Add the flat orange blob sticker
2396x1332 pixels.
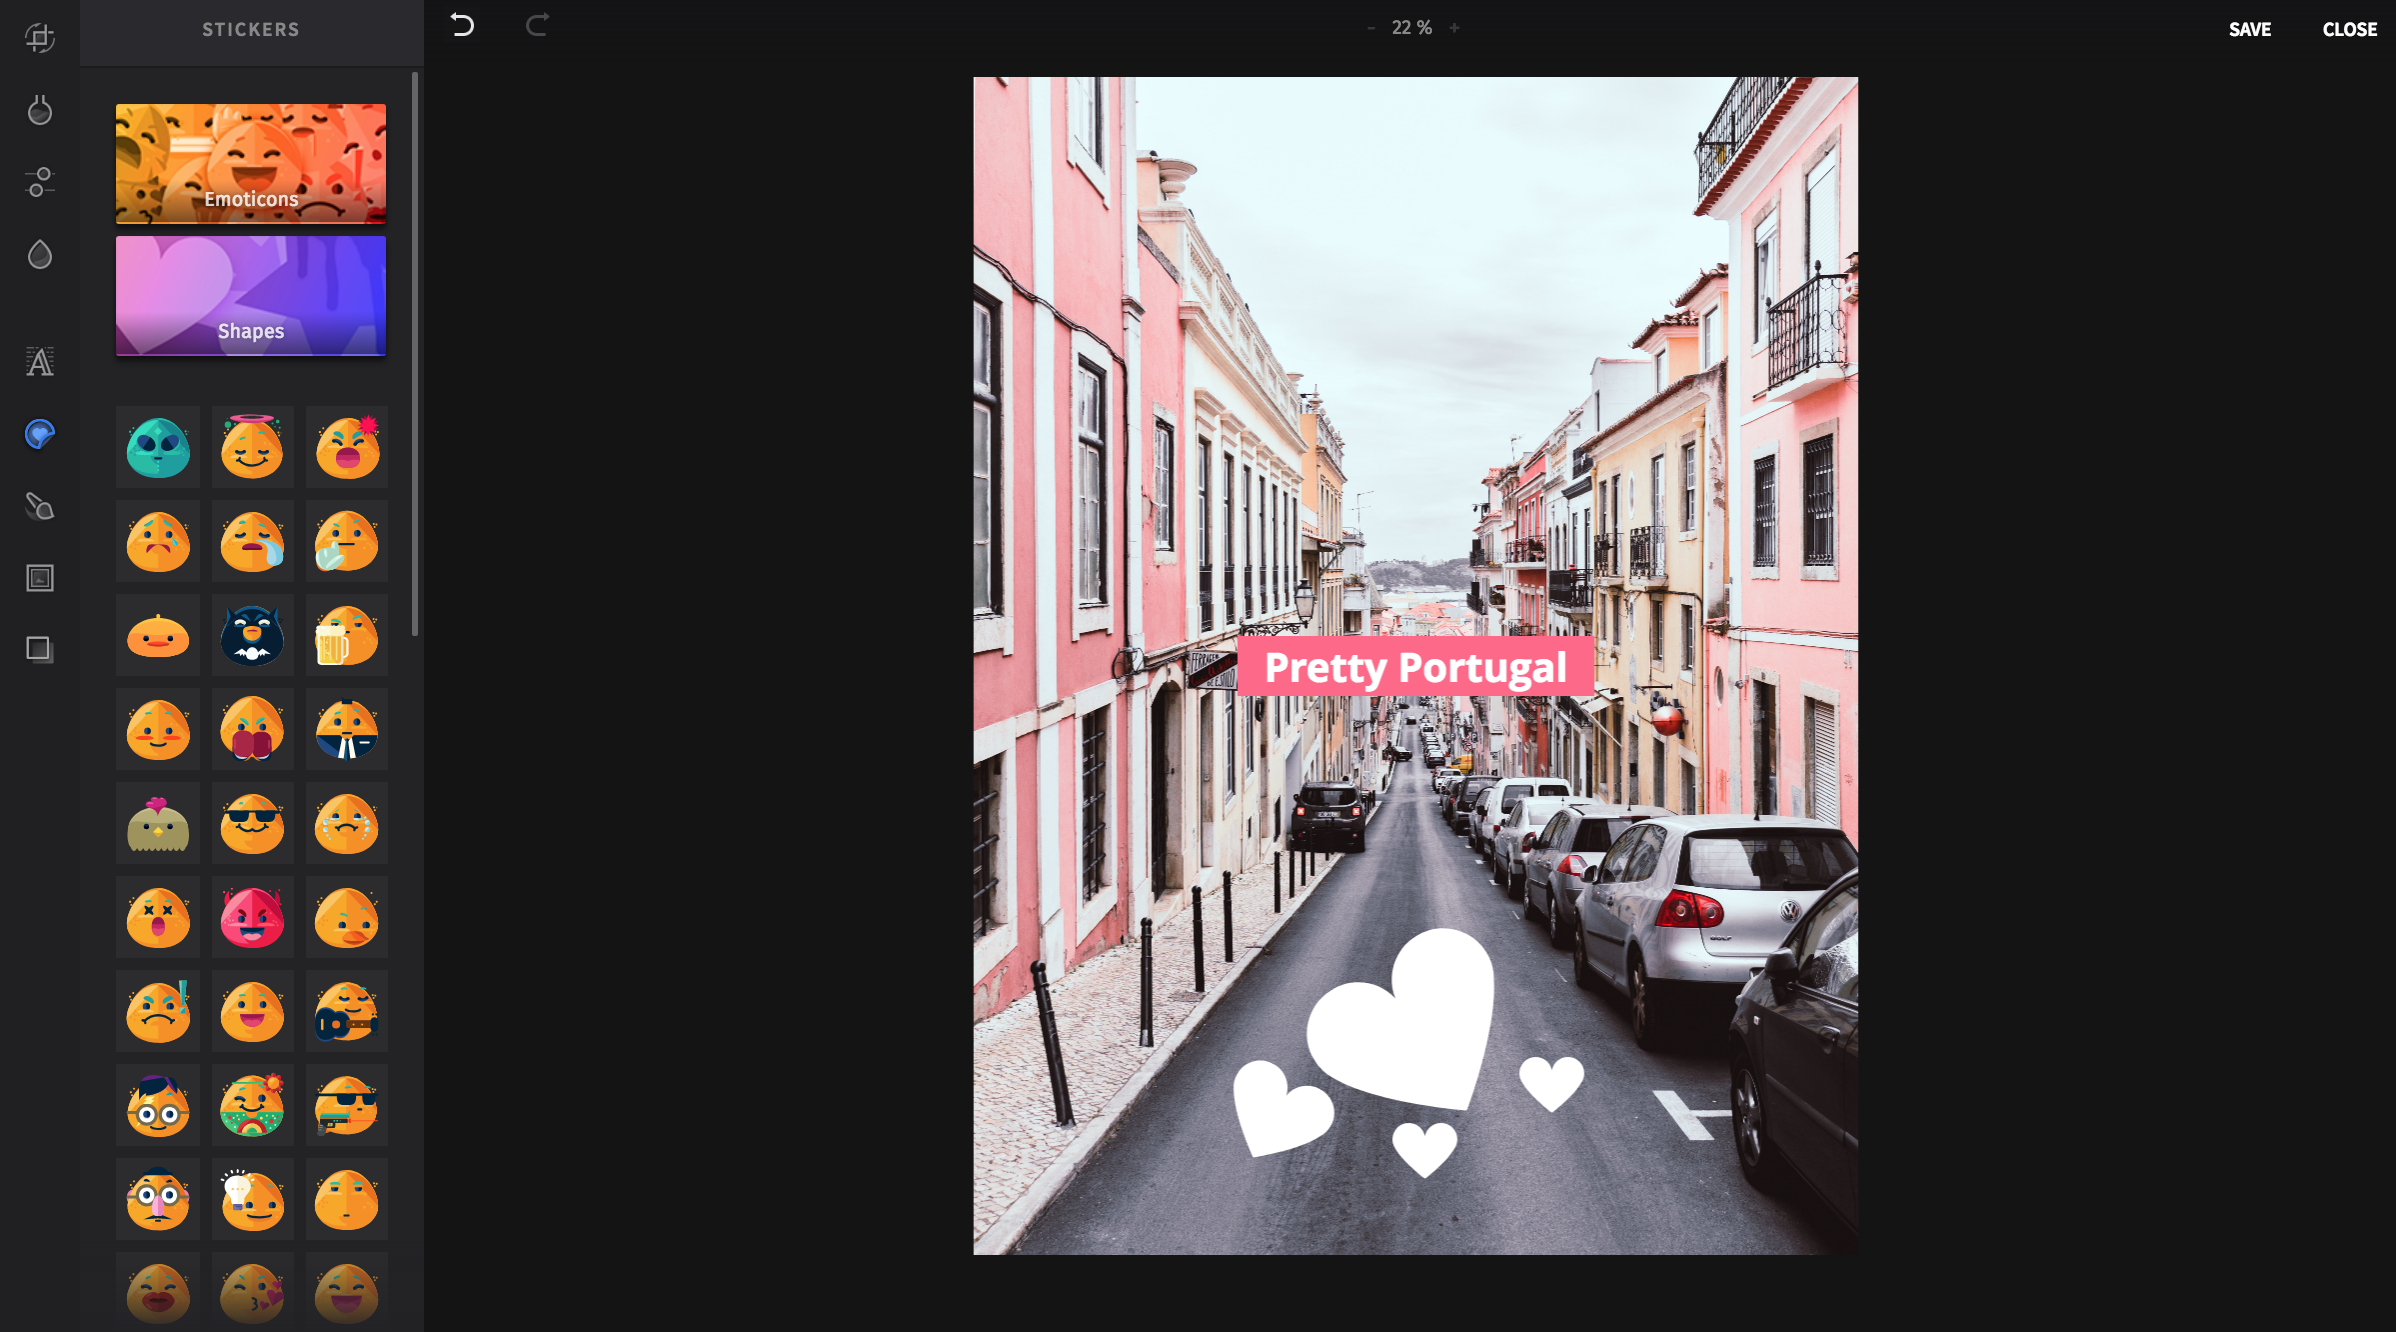click(x=158, y=635)
